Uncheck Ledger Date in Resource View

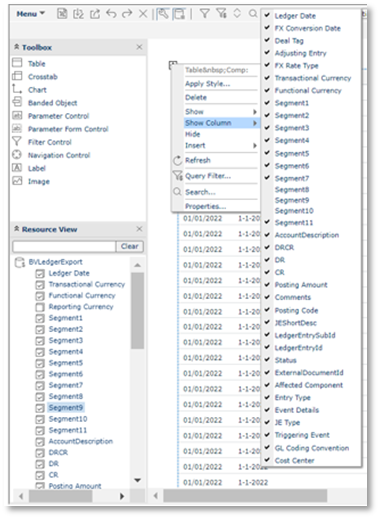[x=40, y=274]
